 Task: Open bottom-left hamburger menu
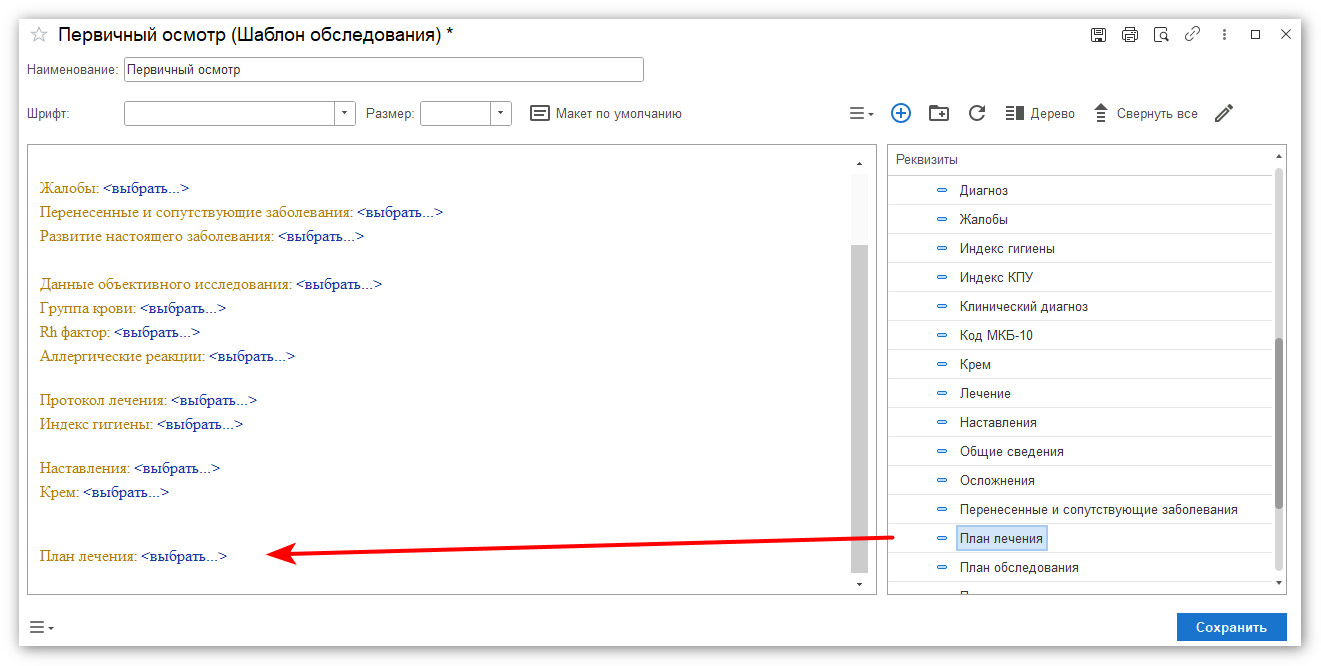point(41,627)
